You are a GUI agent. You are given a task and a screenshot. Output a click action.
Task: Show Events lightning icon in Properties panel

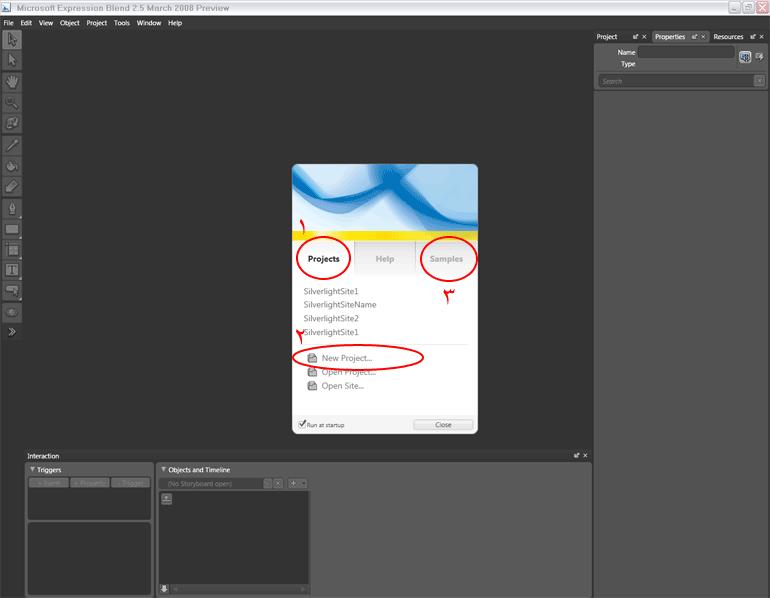coord(759,56)
